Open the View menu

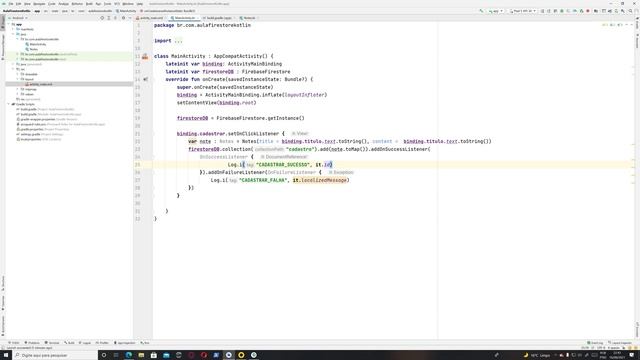27,4
